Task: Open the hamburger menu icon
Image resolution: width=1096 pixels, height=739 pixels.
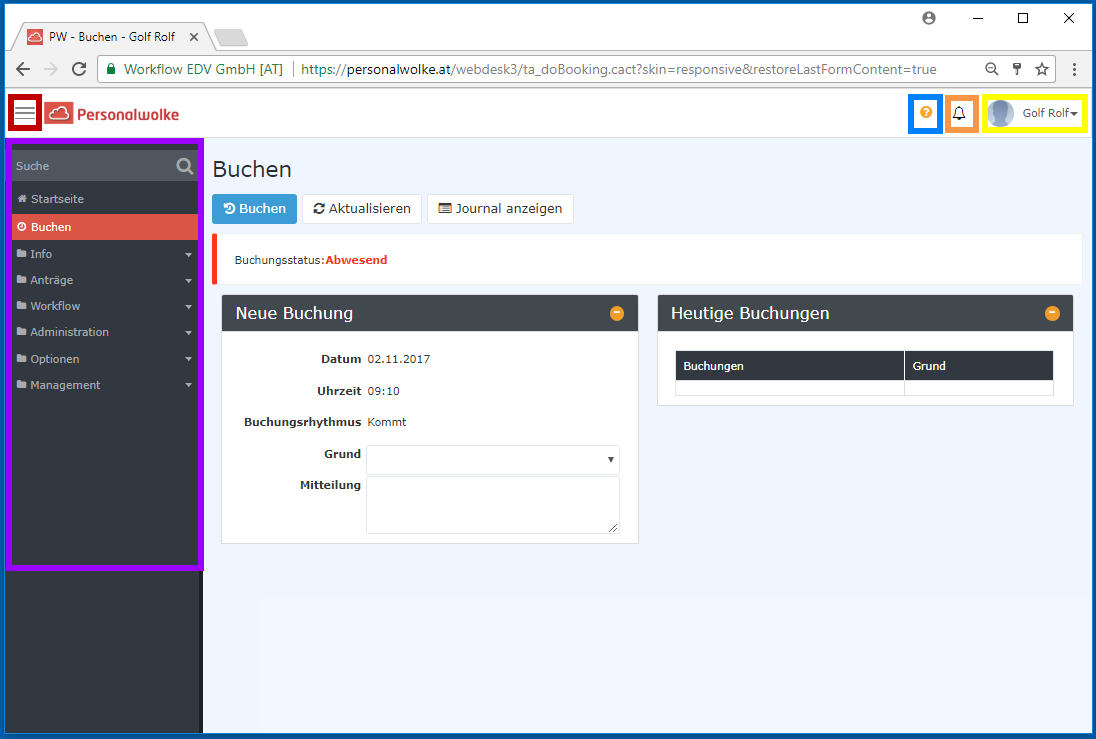Action: click(x=25, y=113)
